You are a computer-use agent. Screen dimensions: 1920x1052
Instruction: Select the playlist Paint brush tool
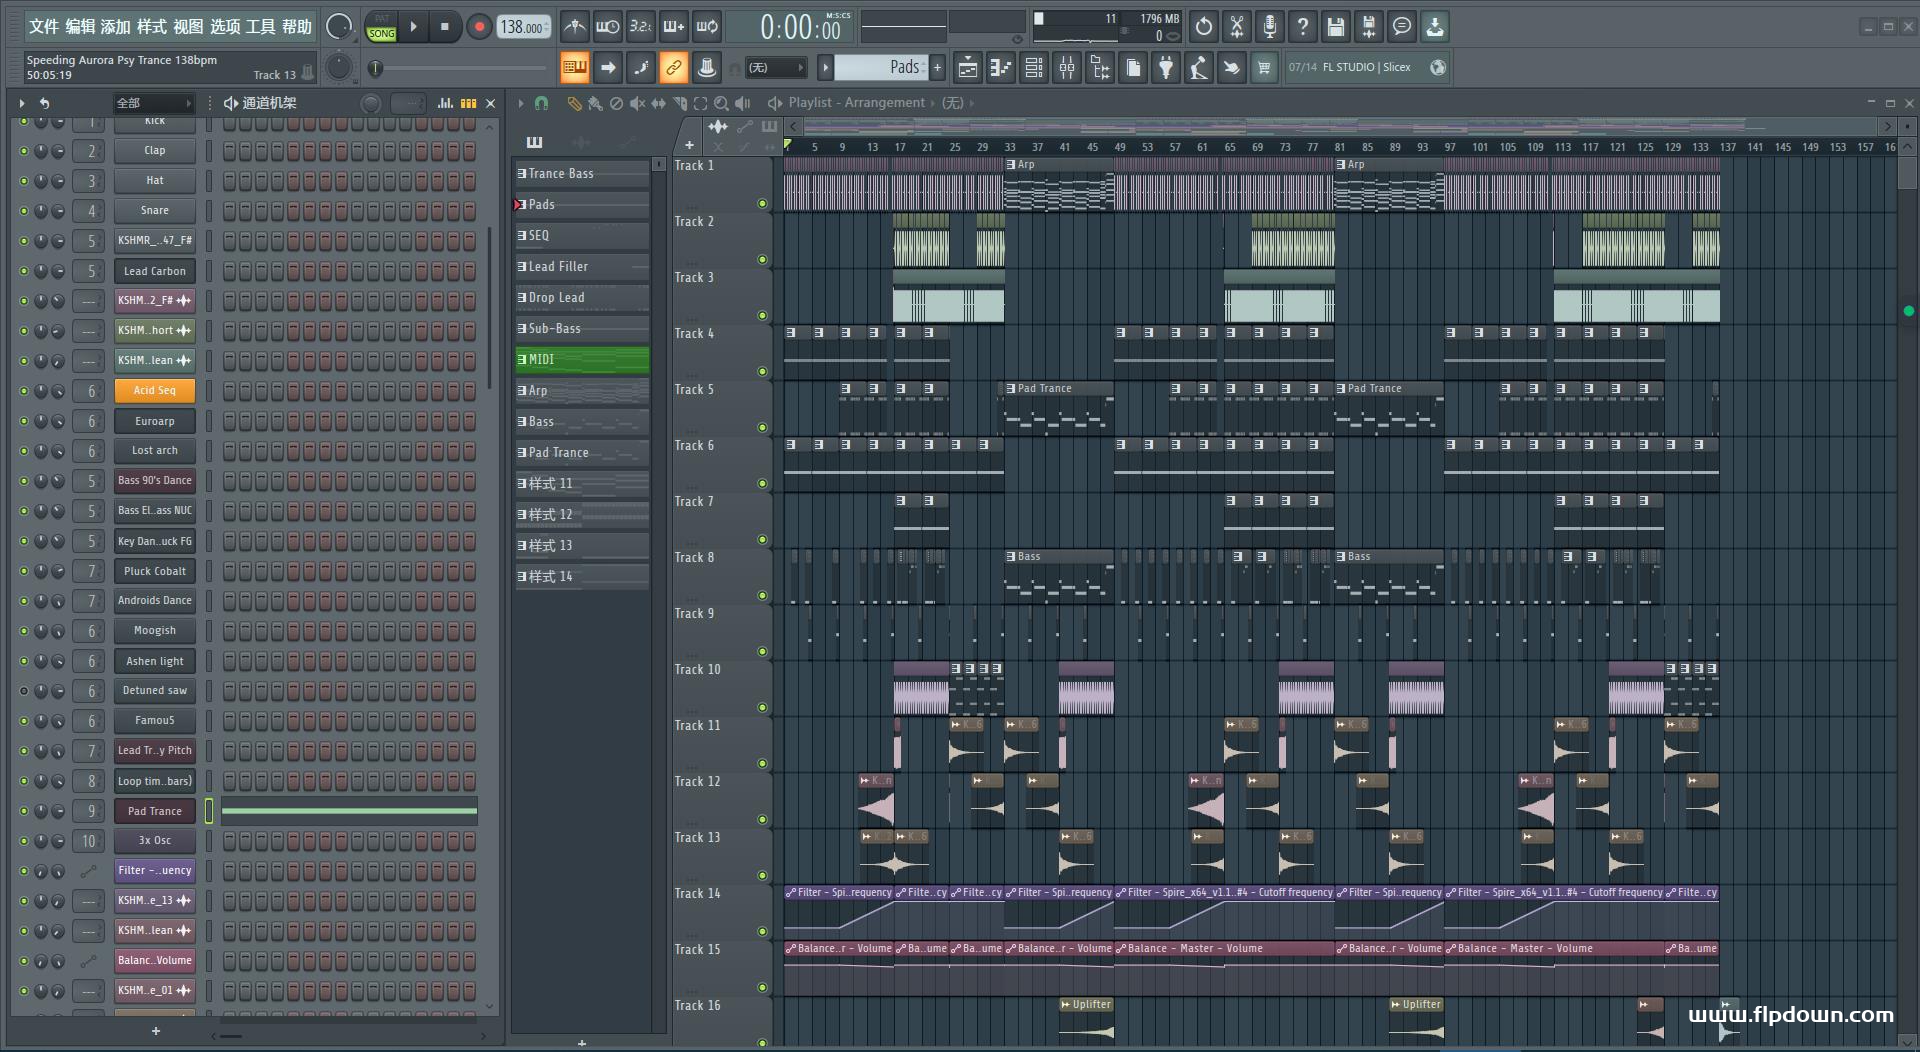point(595,103)
